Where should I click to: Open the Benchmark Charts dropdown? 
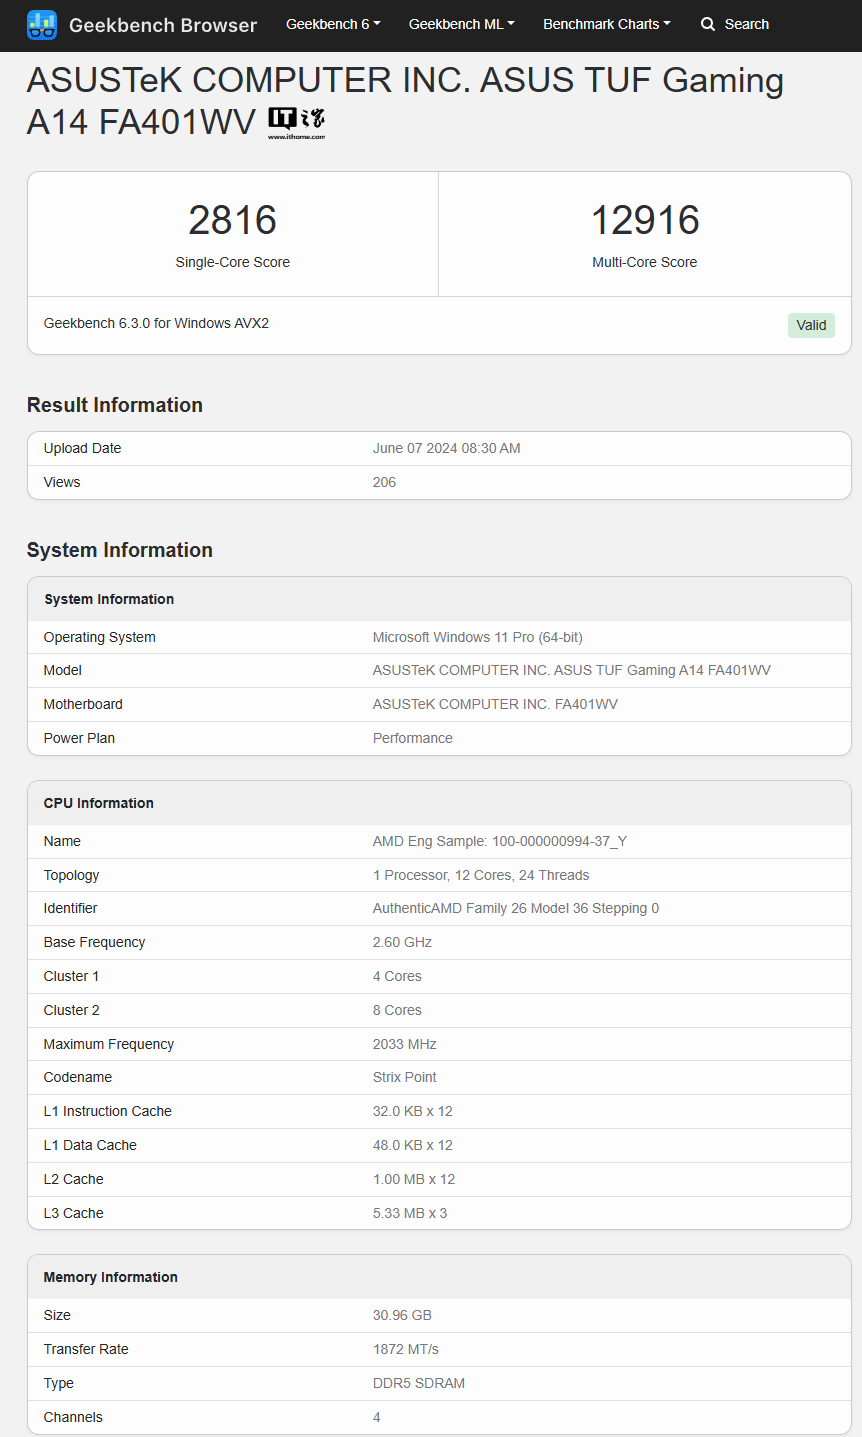pos(607,24)
